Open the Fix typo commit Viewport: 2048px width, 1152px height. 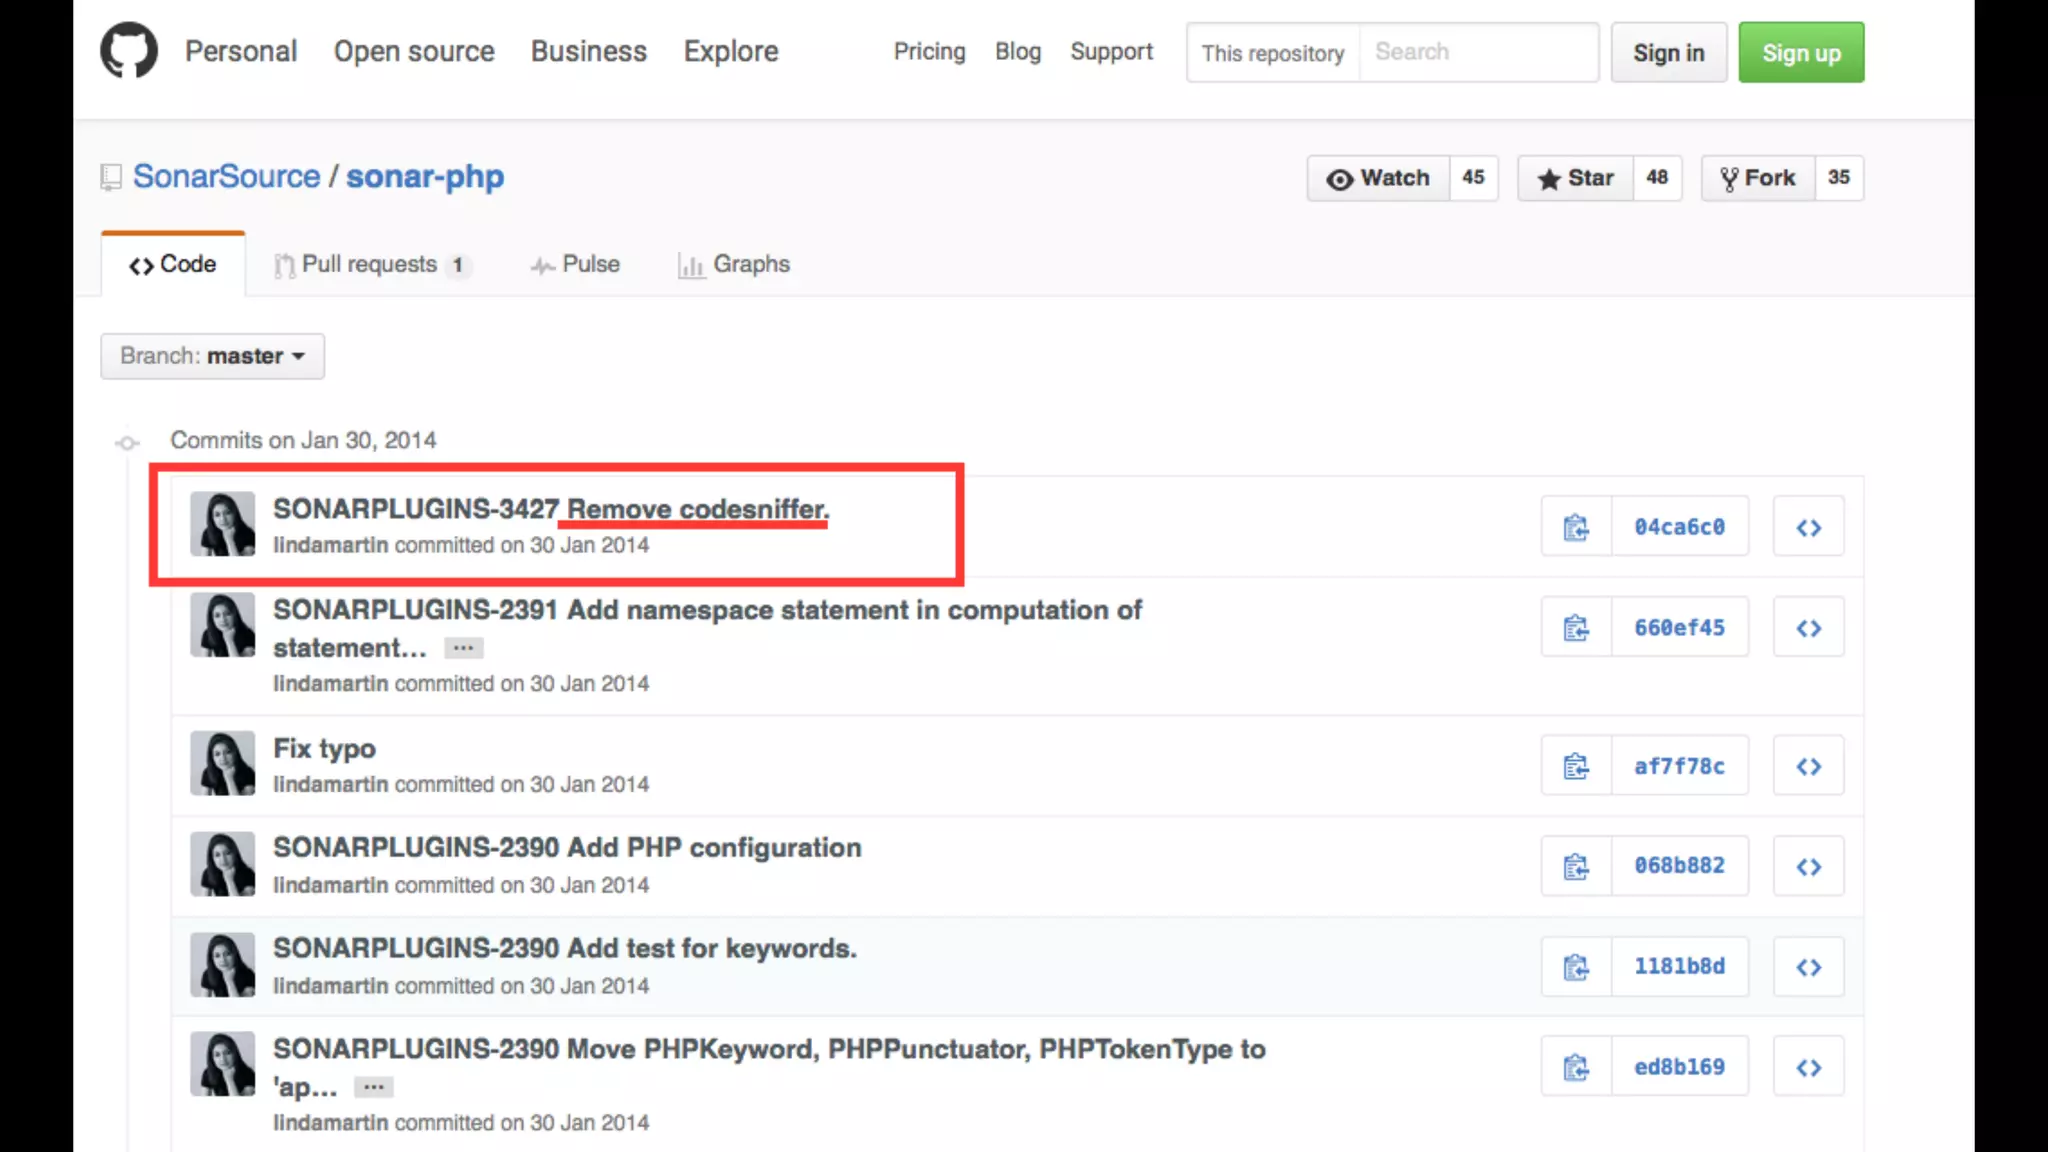(325, 748)
